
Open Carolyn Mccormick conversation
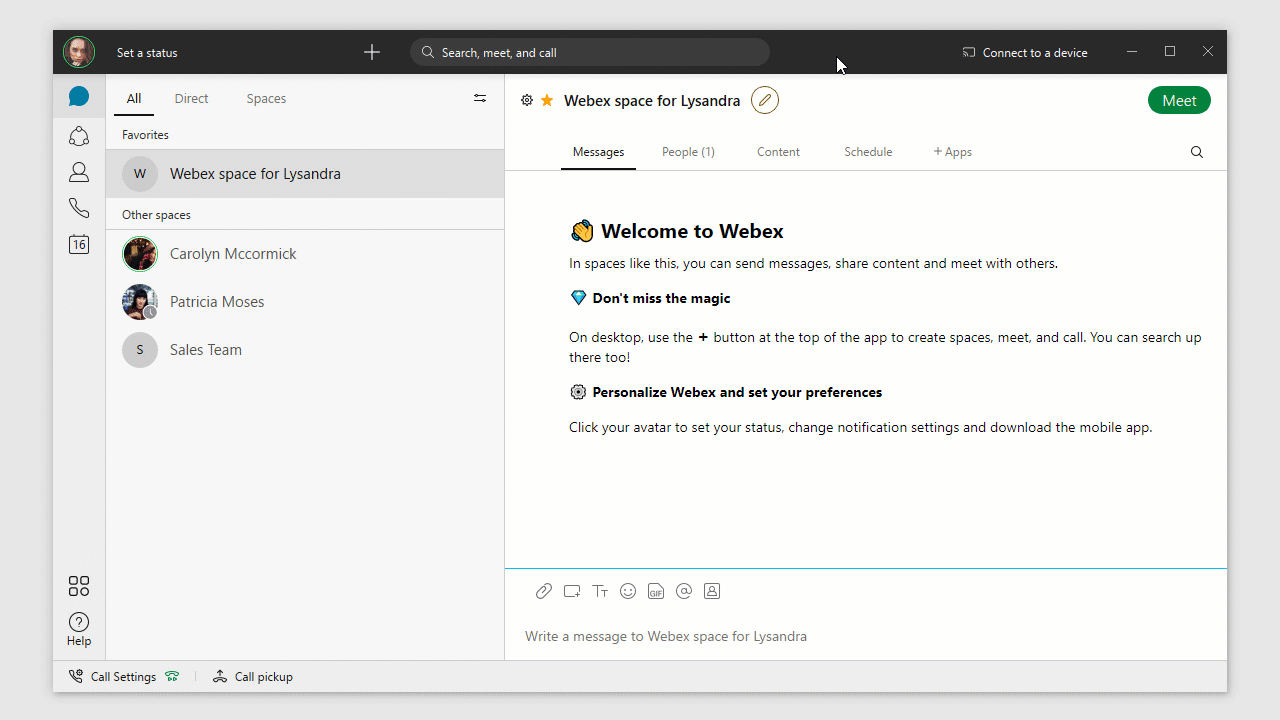(305, 254)
